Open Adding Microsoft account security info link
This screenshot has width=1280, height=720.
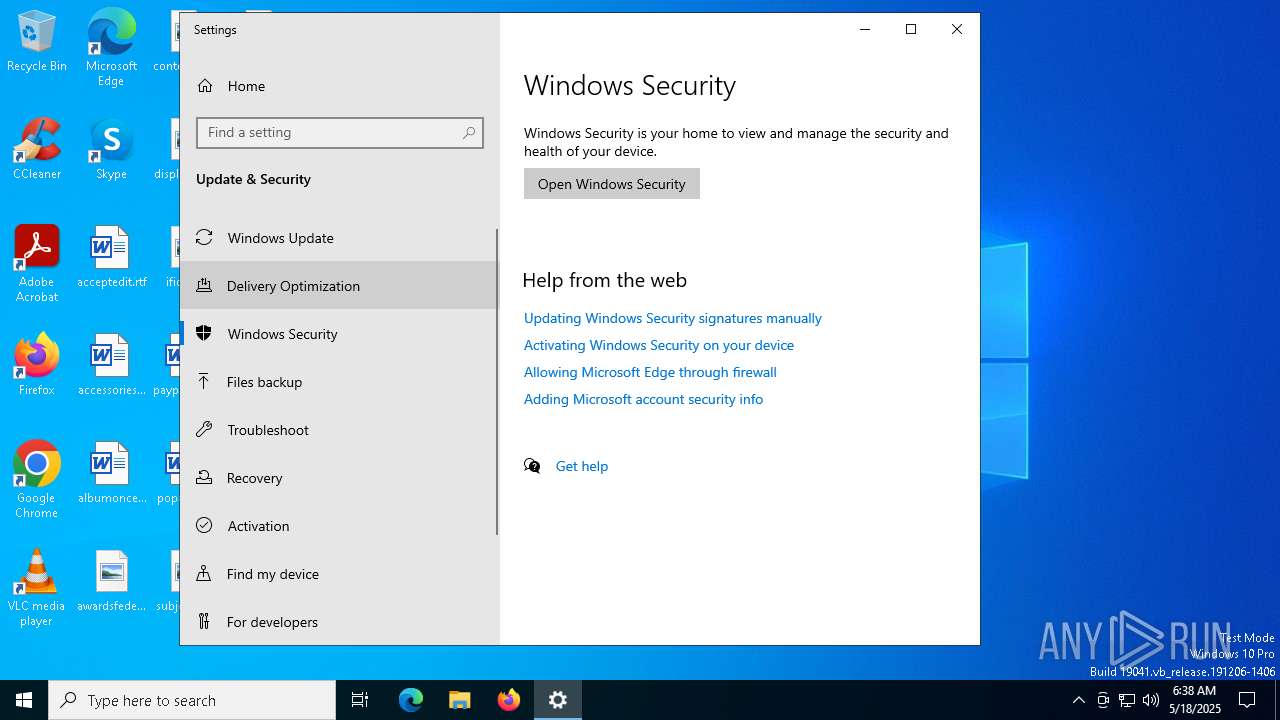(643, 399)
